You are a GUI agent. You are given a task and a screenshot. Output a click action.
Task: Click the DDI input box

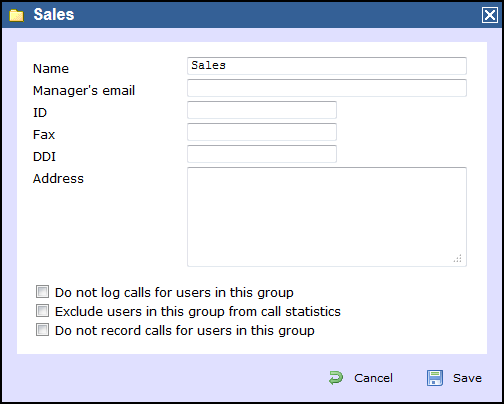click(262, 154)
